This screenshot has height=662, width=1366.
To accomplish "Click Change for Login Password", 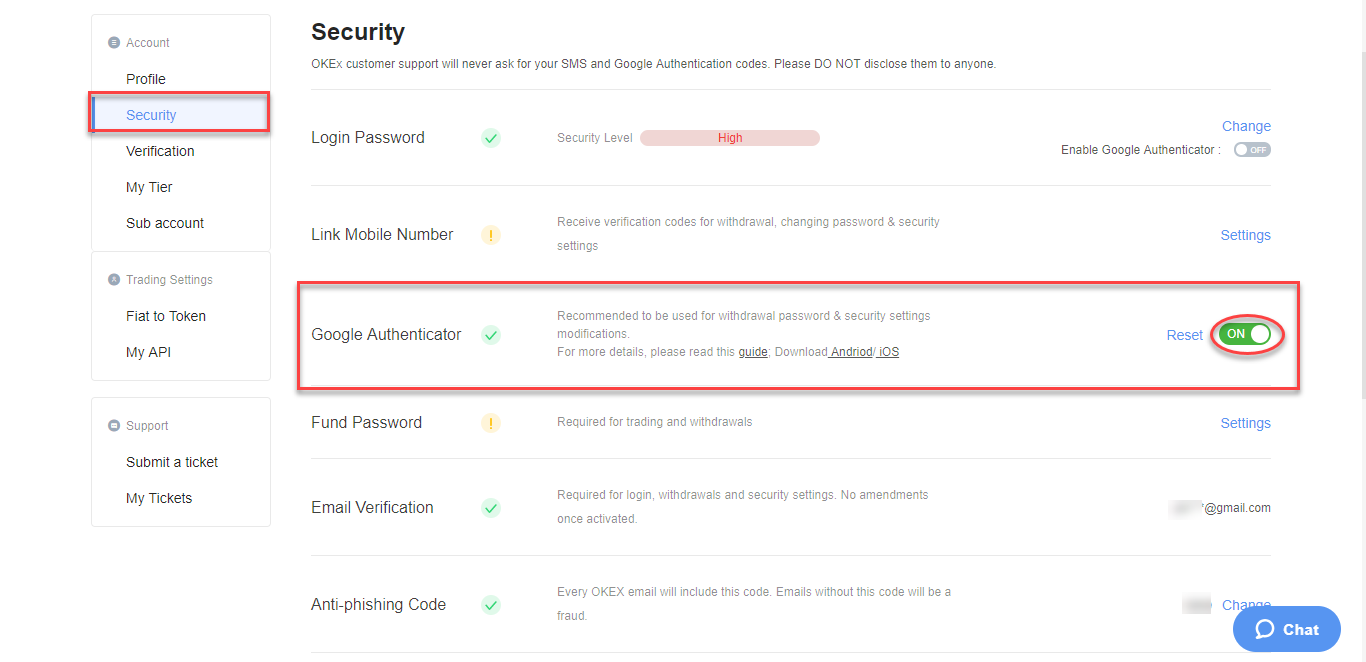I will pyautogui.click(x=1246, y=126).
